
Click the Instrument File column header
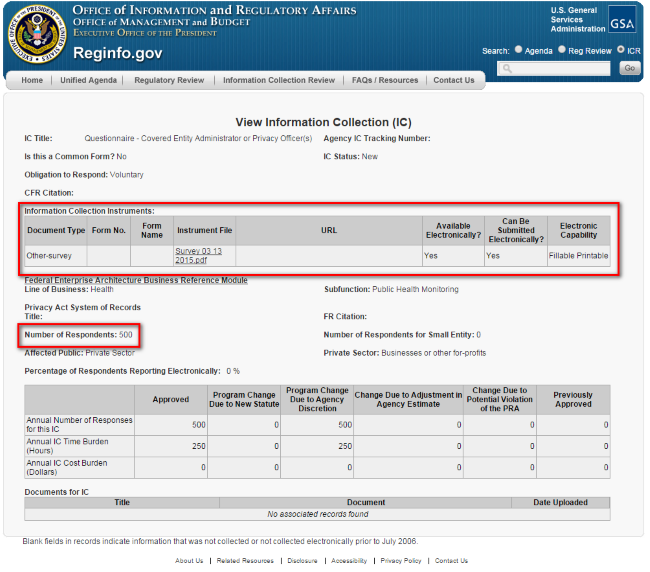point(204,230)
